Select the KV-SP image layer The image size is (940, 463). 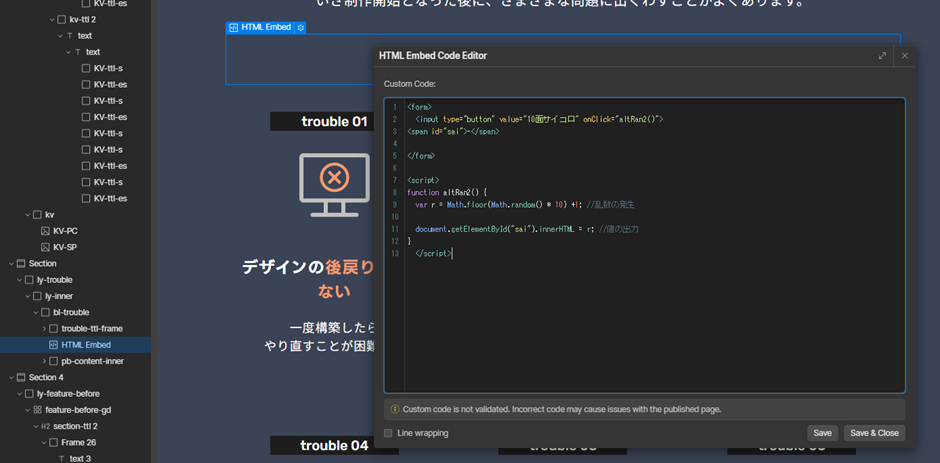coord(65,247)
